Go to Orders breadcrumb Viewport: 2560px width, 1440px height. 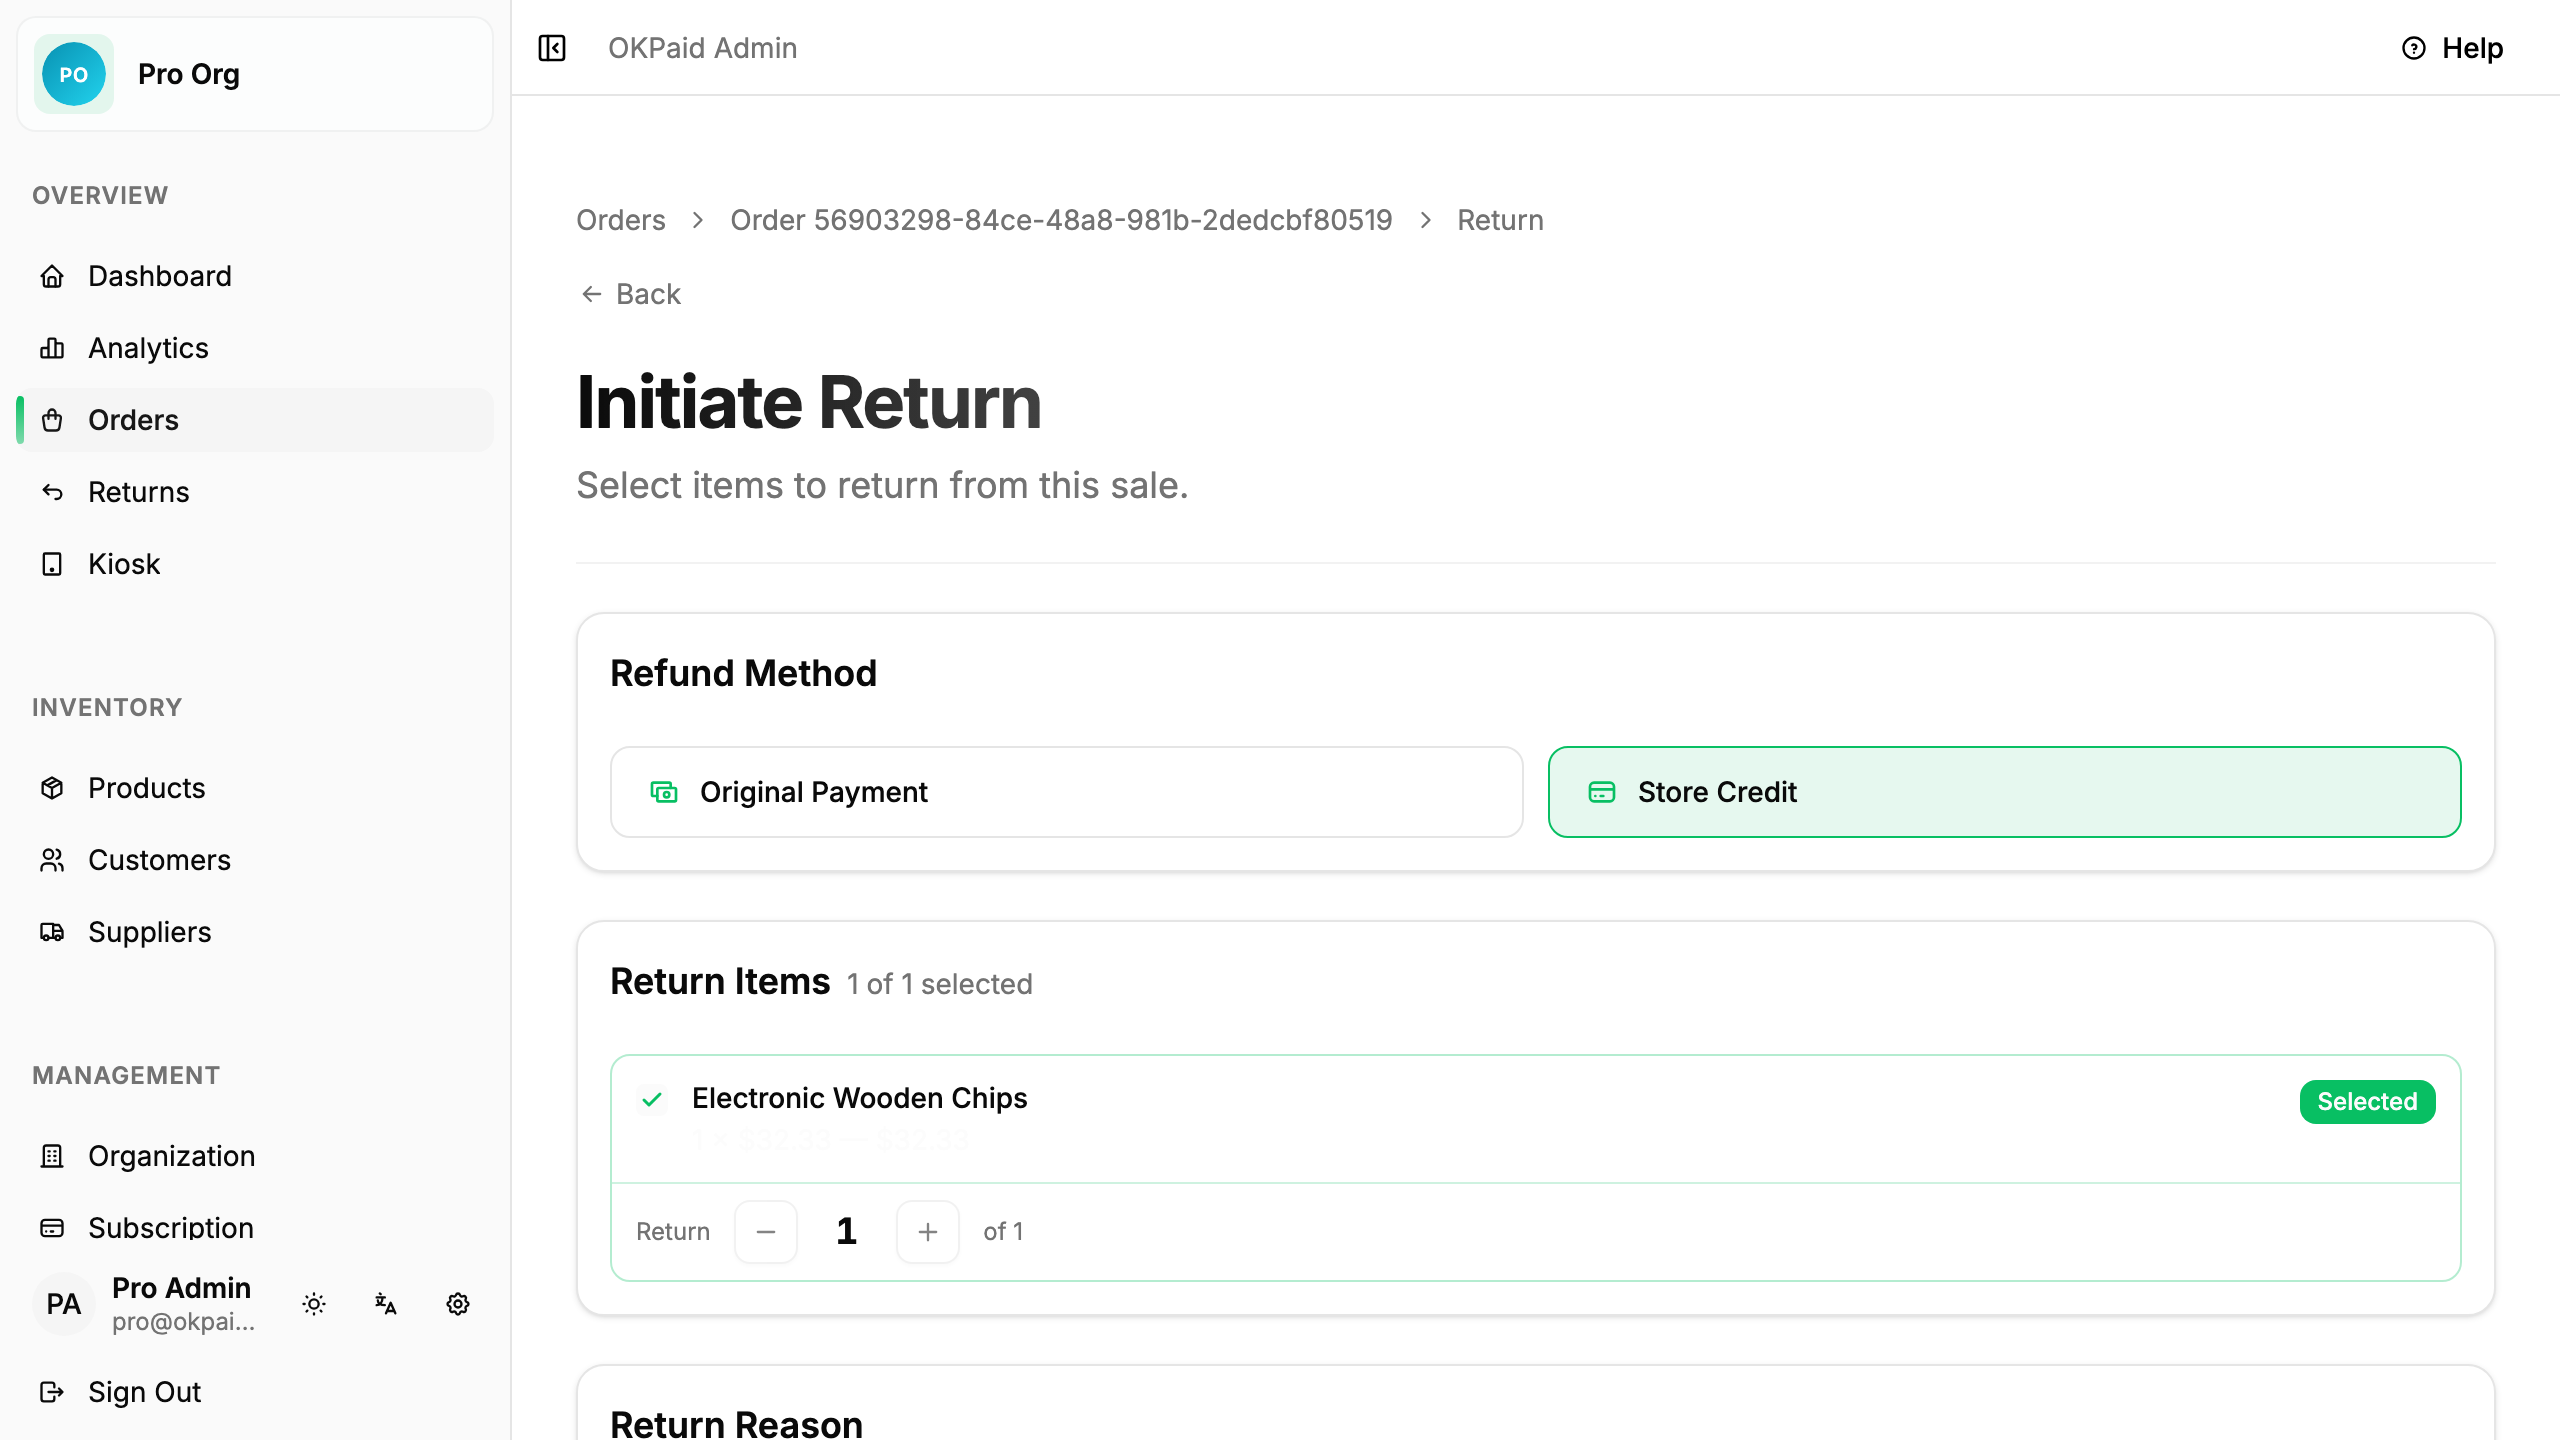[620, 220]
